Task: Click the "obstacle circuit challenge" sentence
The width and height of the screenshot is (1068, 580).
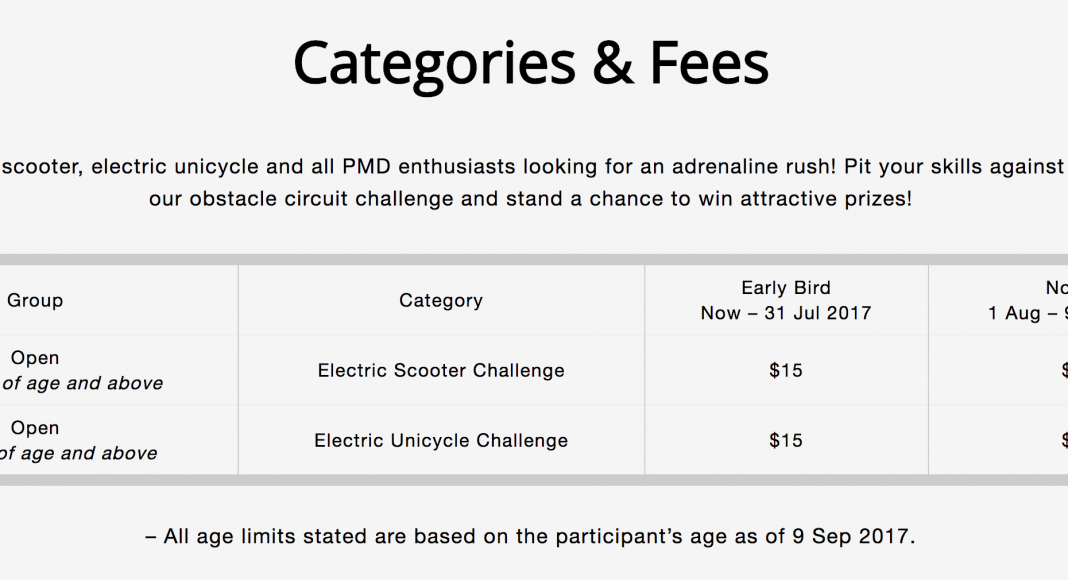Action: 531,198
